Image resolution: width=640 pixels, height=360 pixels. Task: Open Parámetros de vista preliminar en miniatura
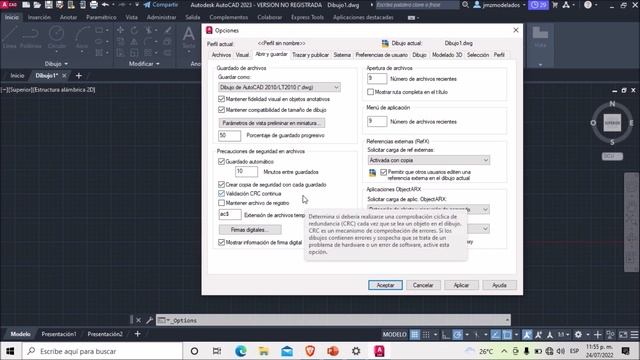(271, 123)
